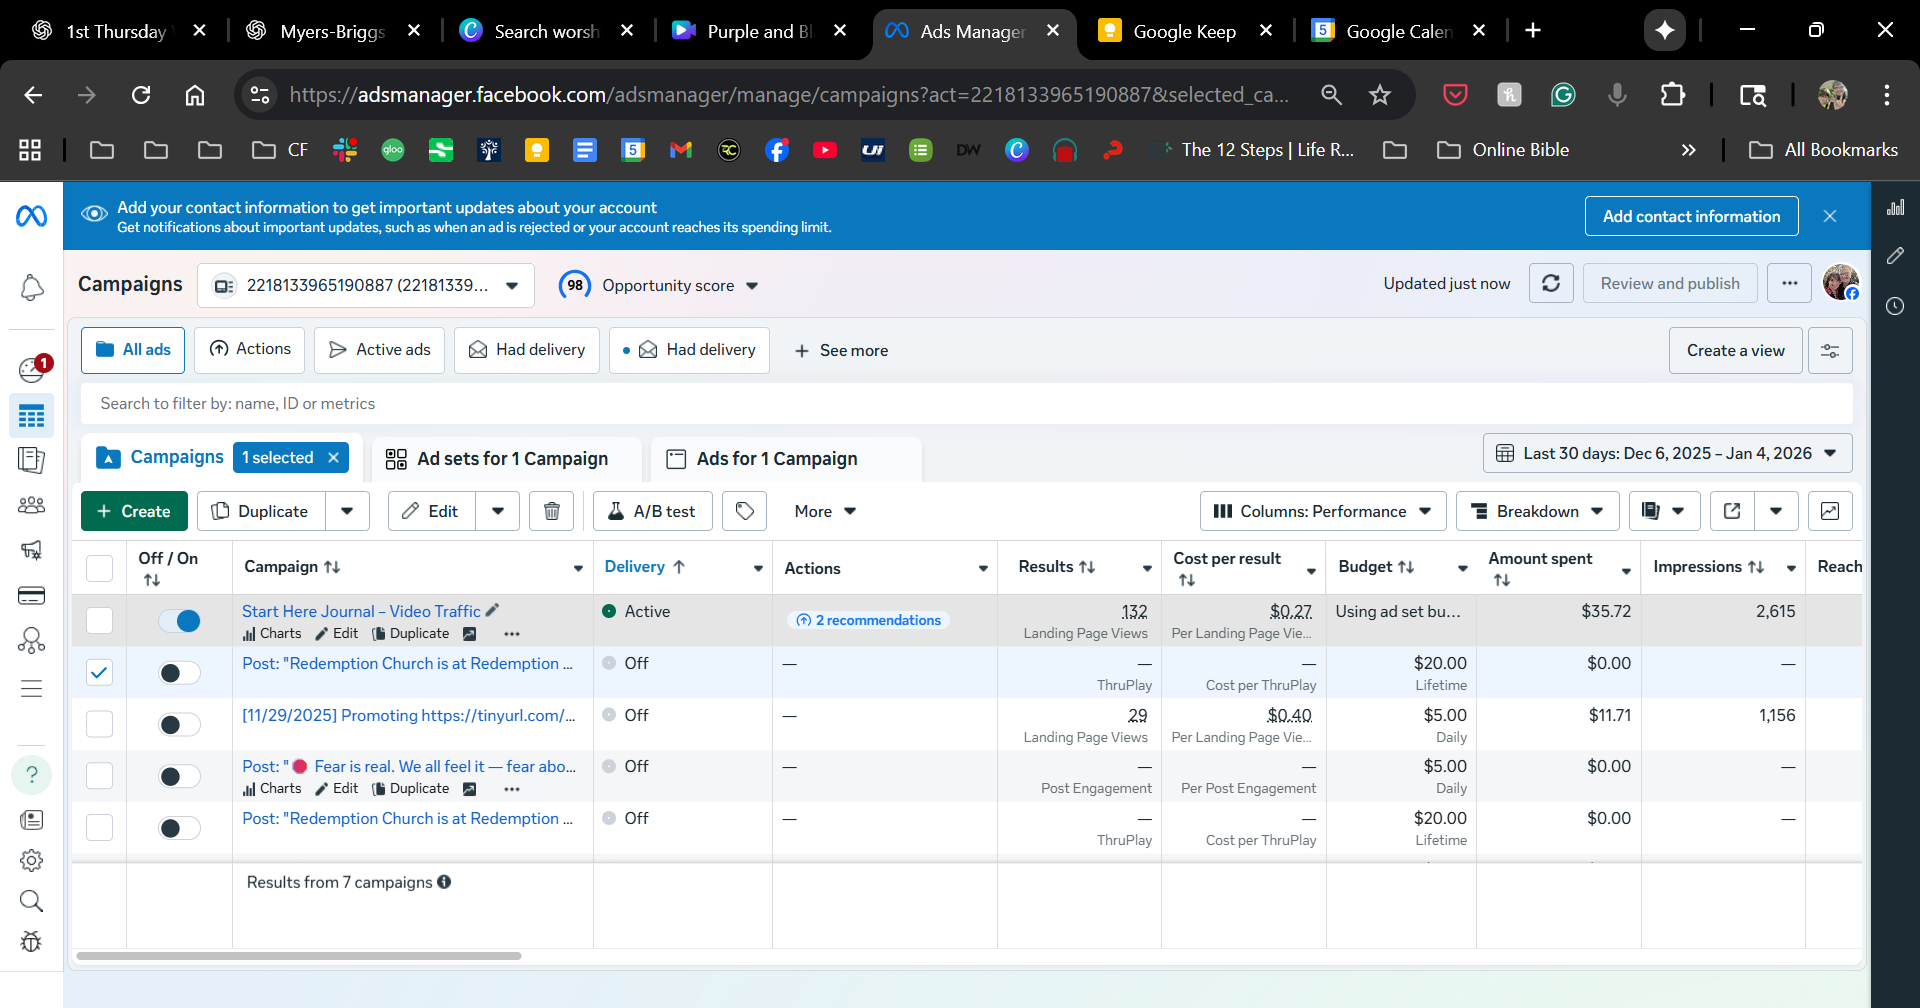Refresh campaign data with reload icon
The width and height of the screenshot is (1920, 1008).
pyautogui.click(x=1551, y=284)
